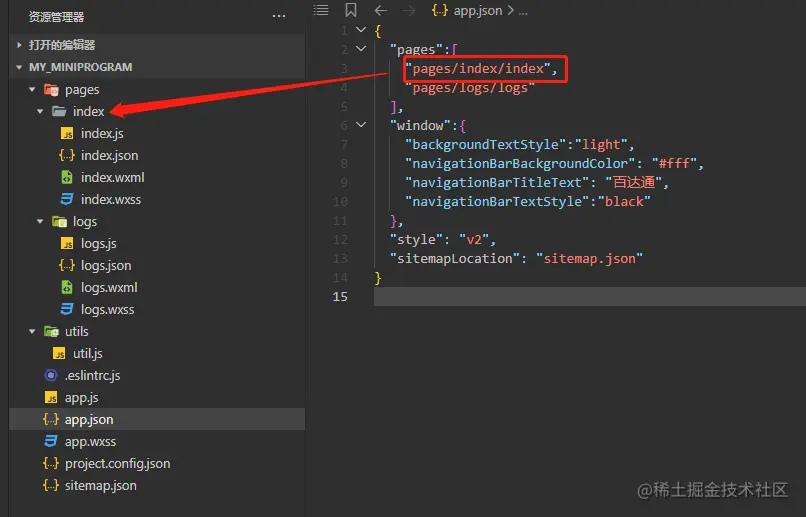Click the utils folder icon
This screenshot has height=517, width=806.
point(51,331)
